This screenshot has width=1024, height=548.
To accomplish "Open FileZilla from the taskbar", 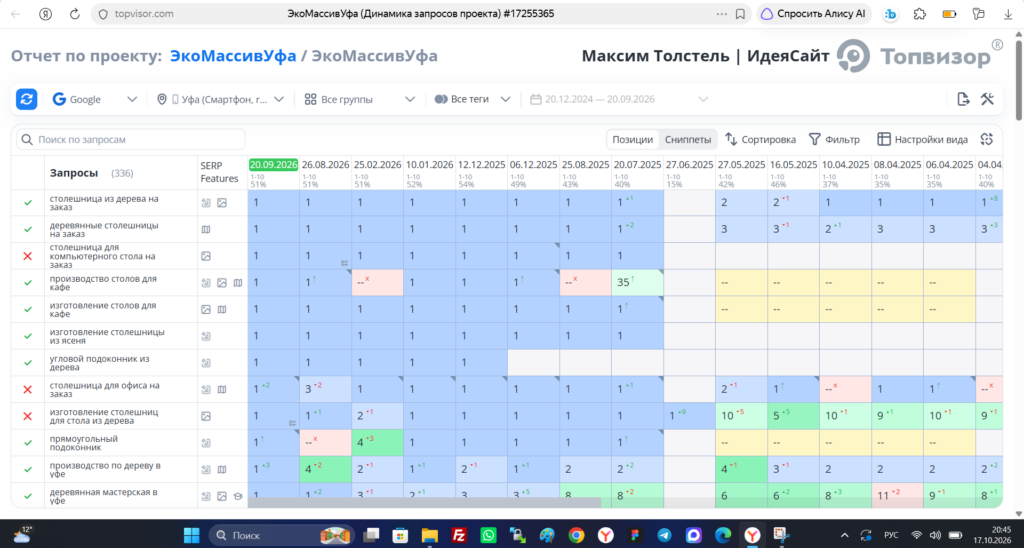I will point(458,535).
